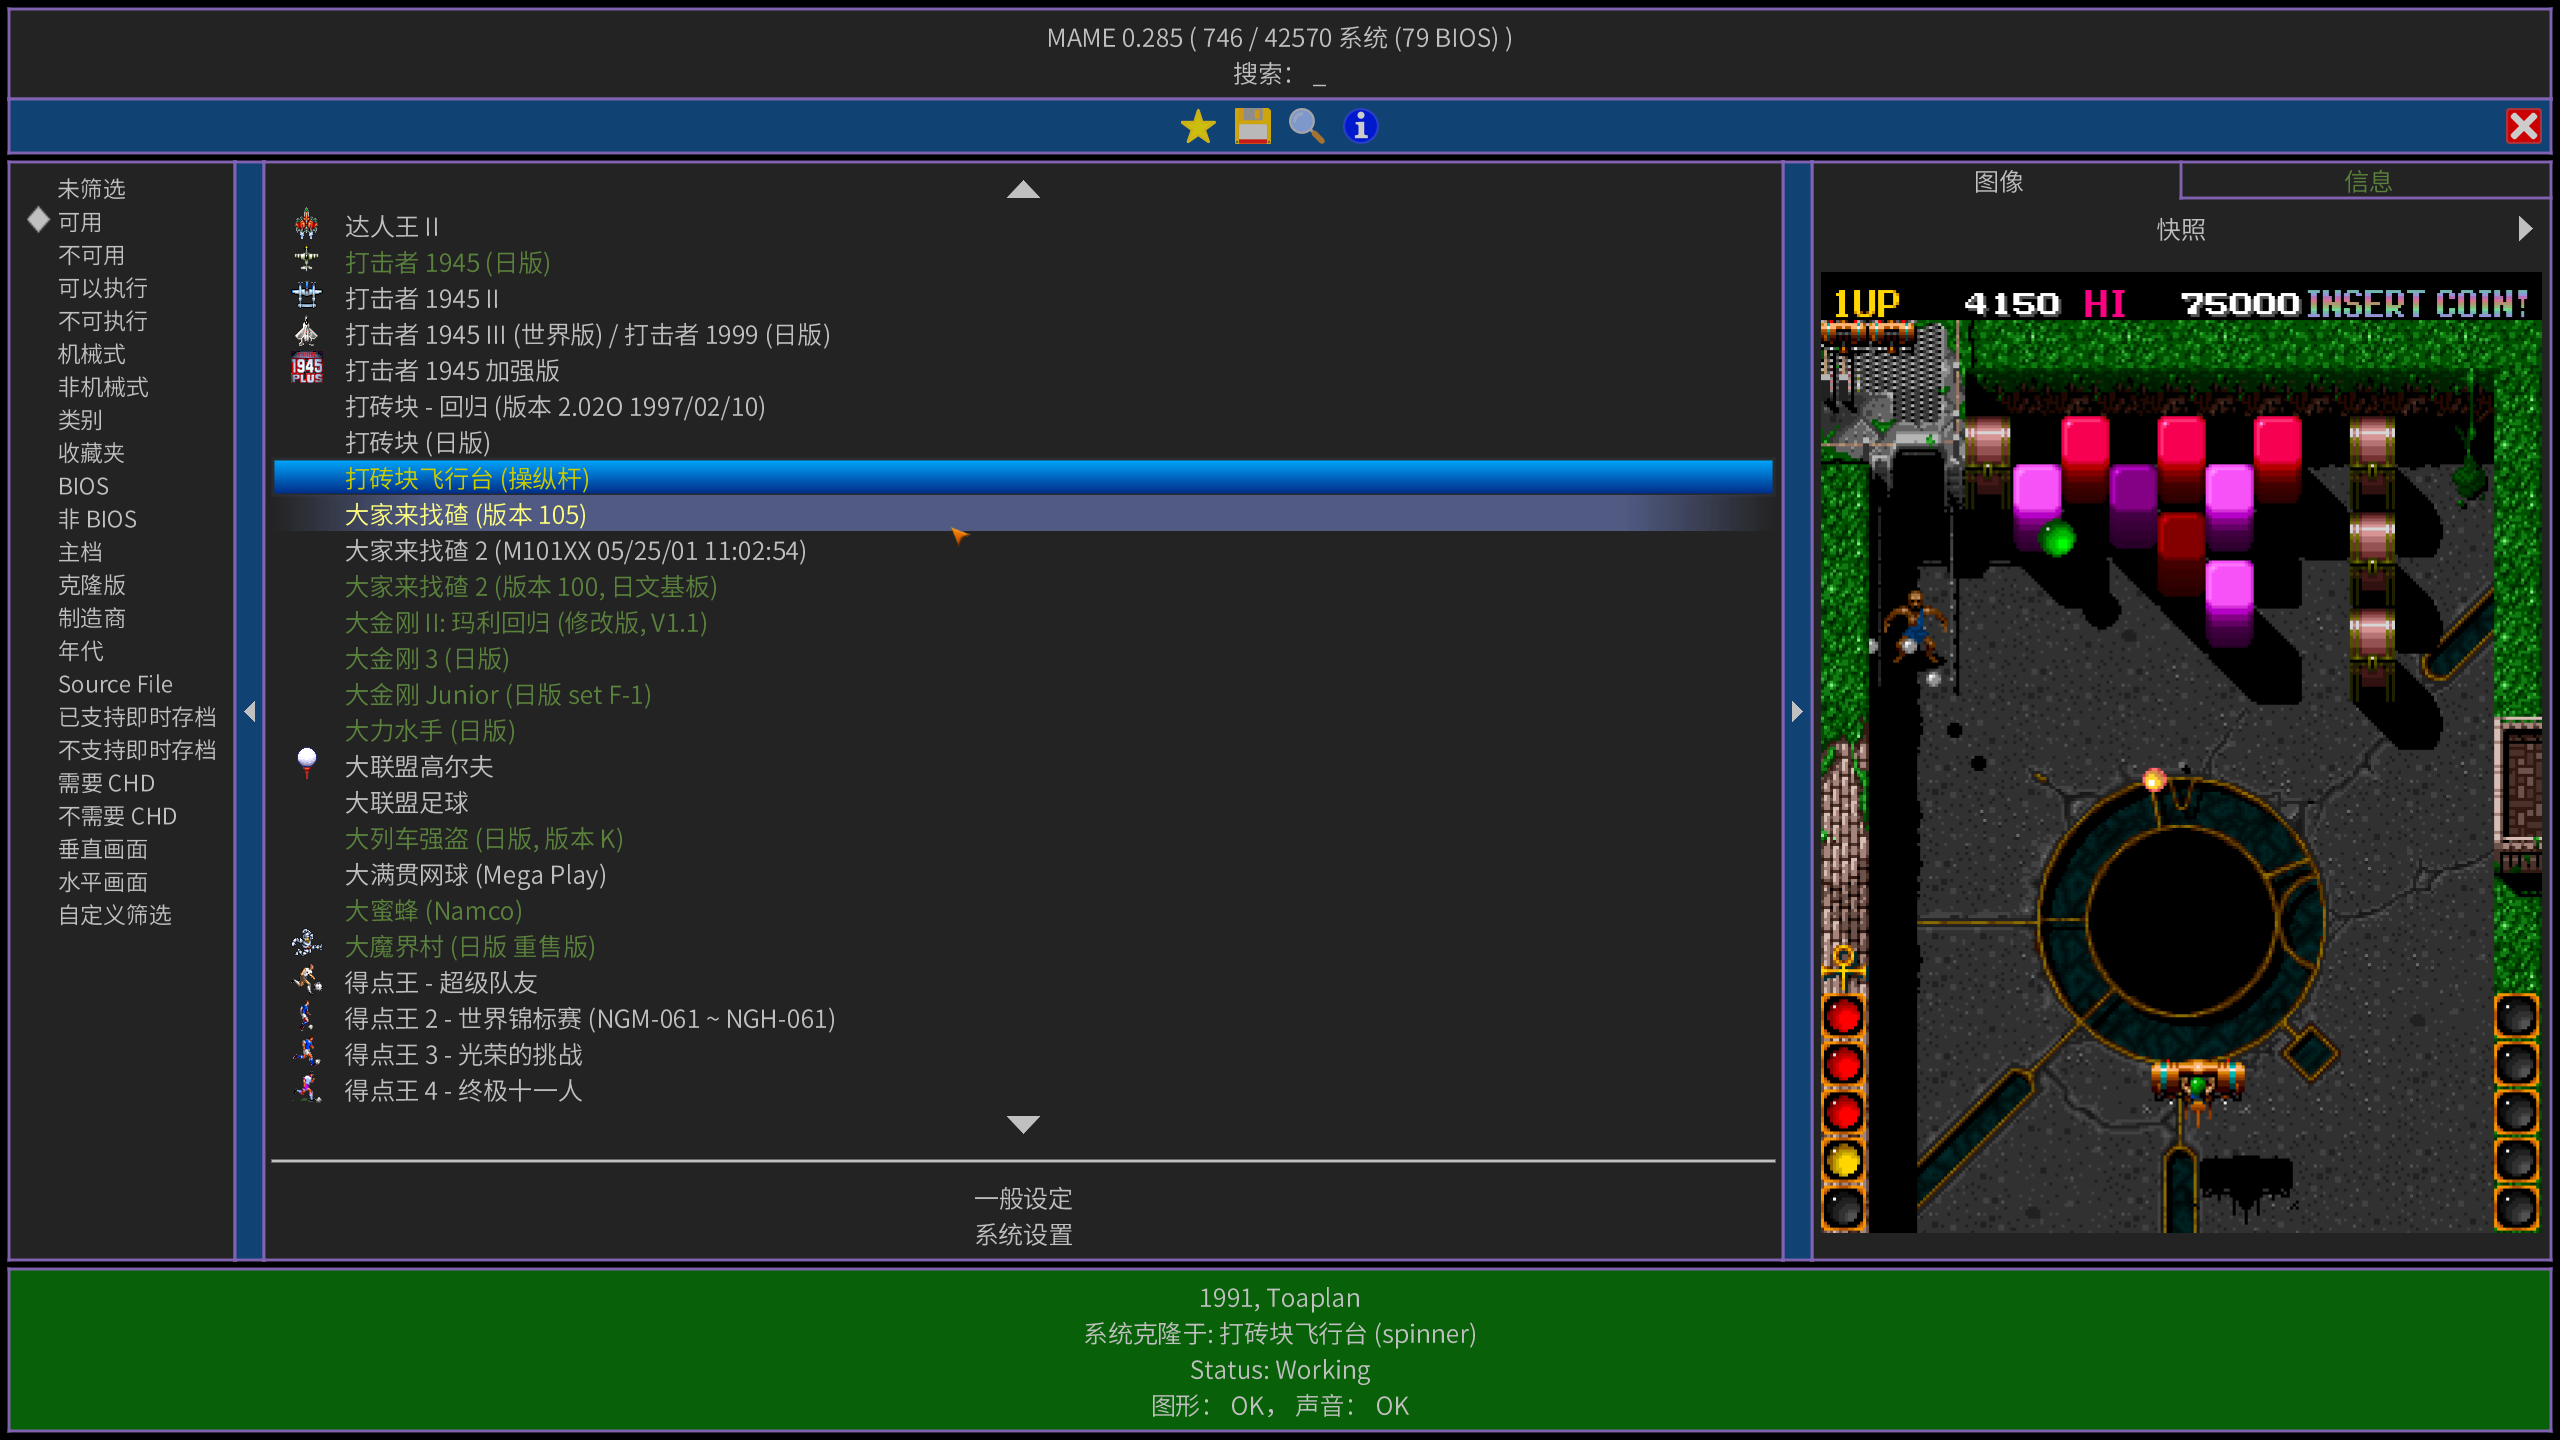
Task: Click the right arrow next to 快照
Action: (x=2527, y=229)
